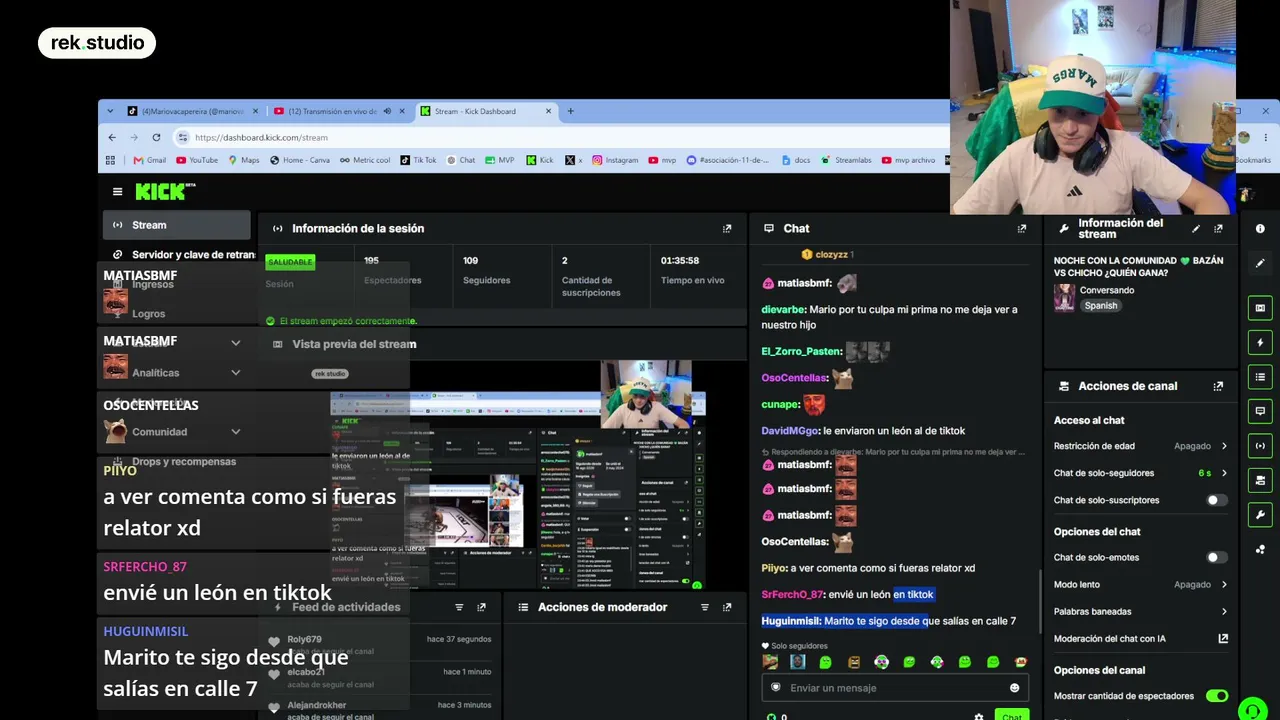Click the broadcast signal icon in right rail

click(x=1260, y=446)
